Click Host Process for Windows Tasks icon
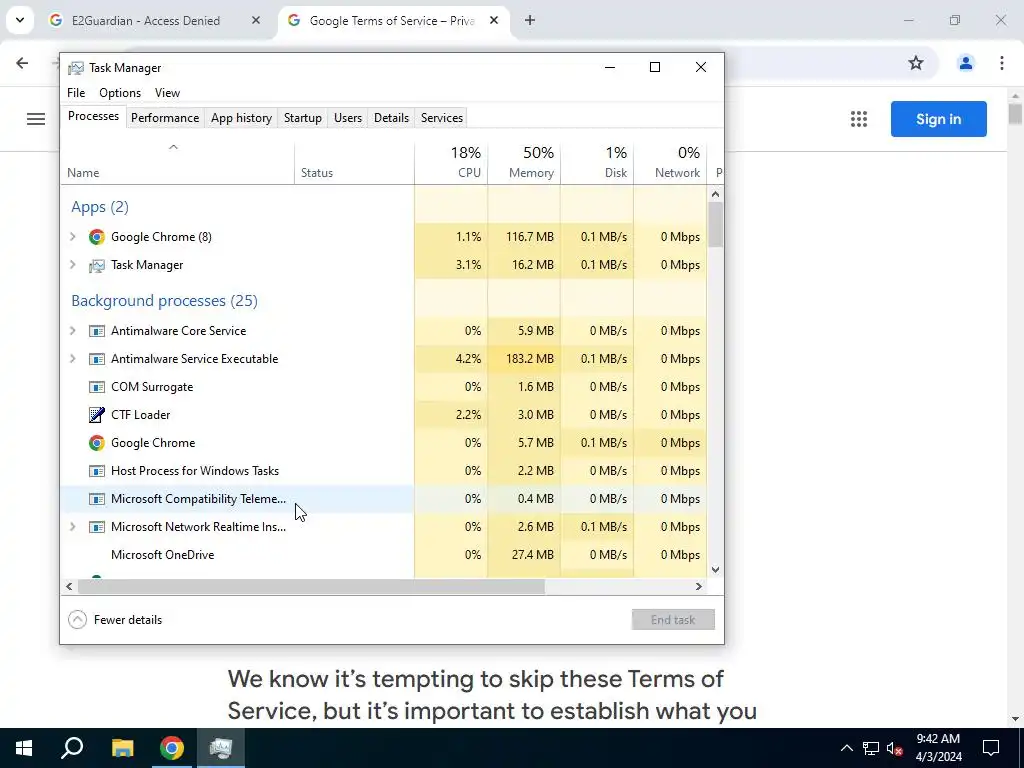 (x=97, y=471)
